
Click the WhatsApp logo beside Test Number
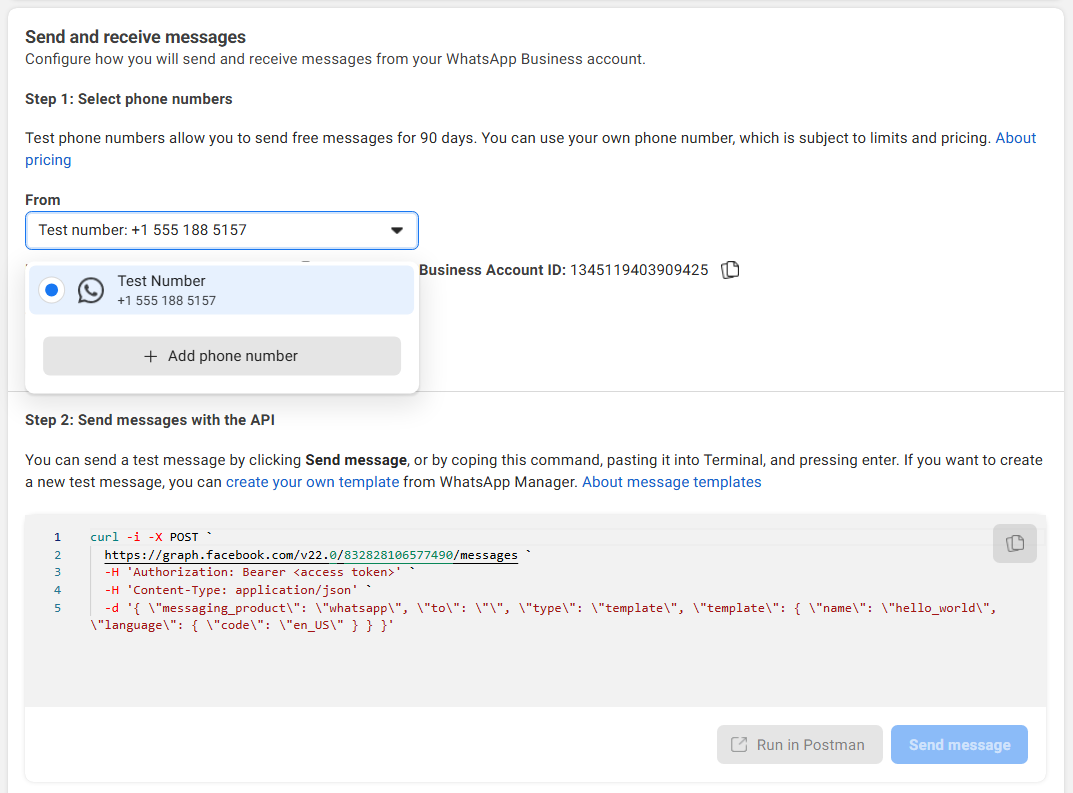[91, 290]
